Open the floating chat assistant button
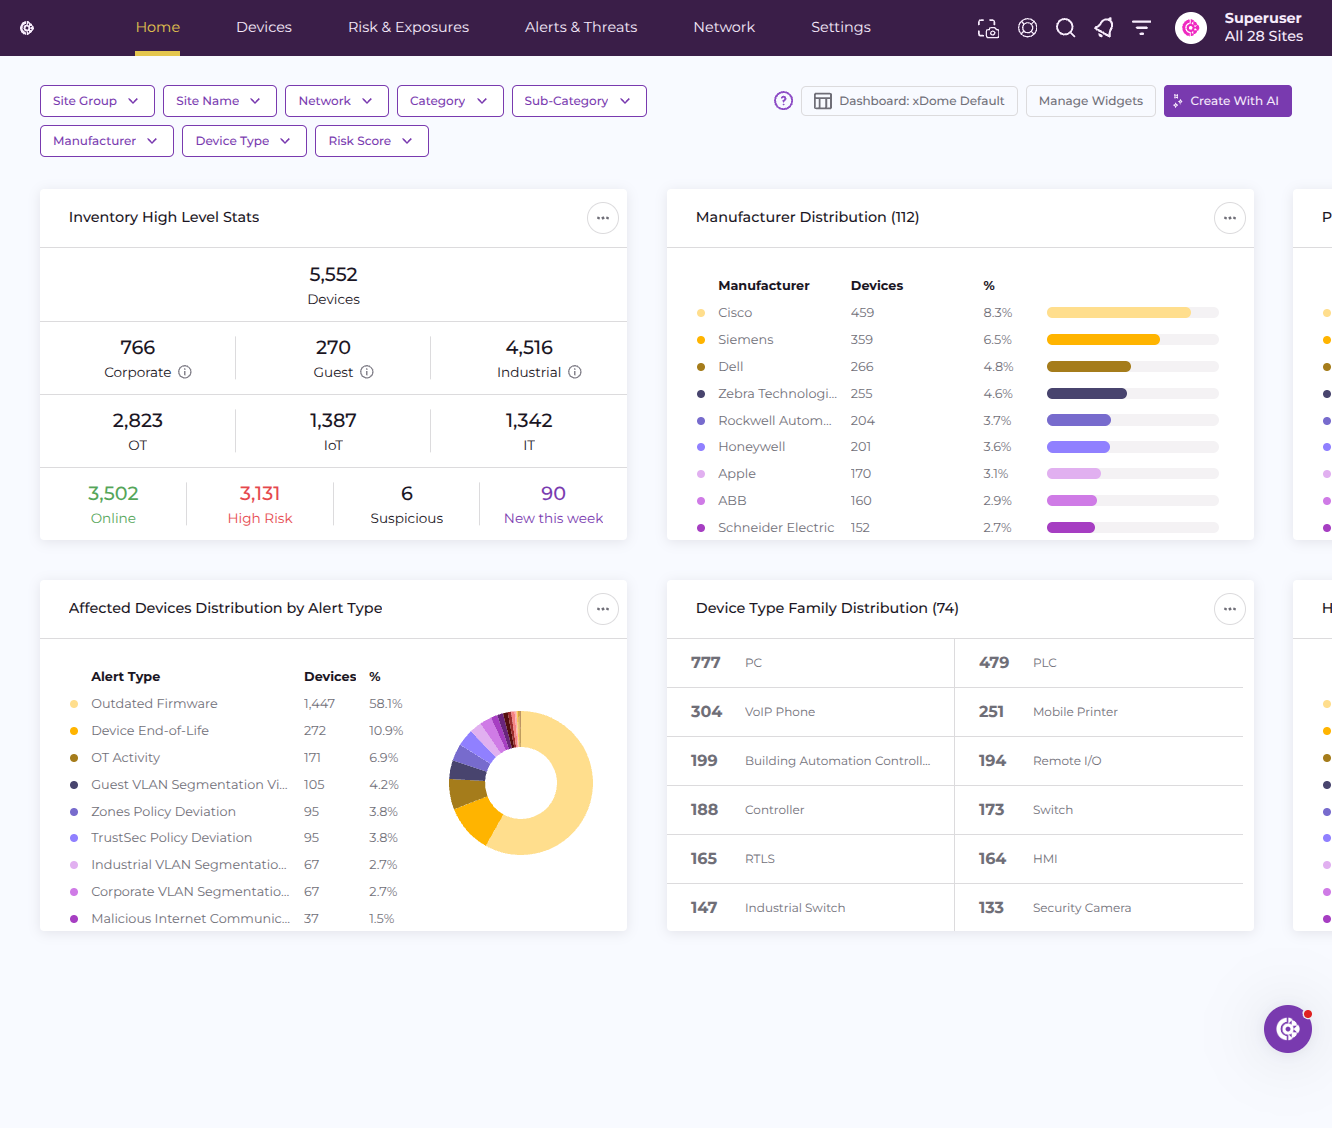 click(x=1288, y=1029)
